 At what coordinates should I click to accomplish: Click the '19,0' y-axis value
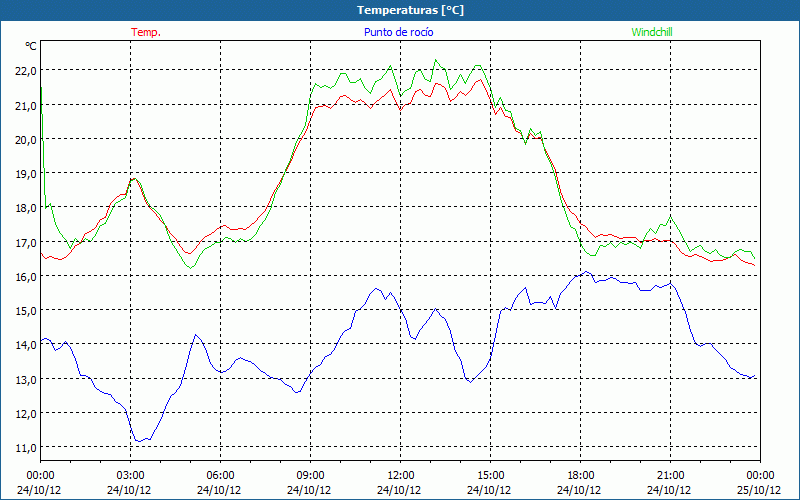(26, 173)
